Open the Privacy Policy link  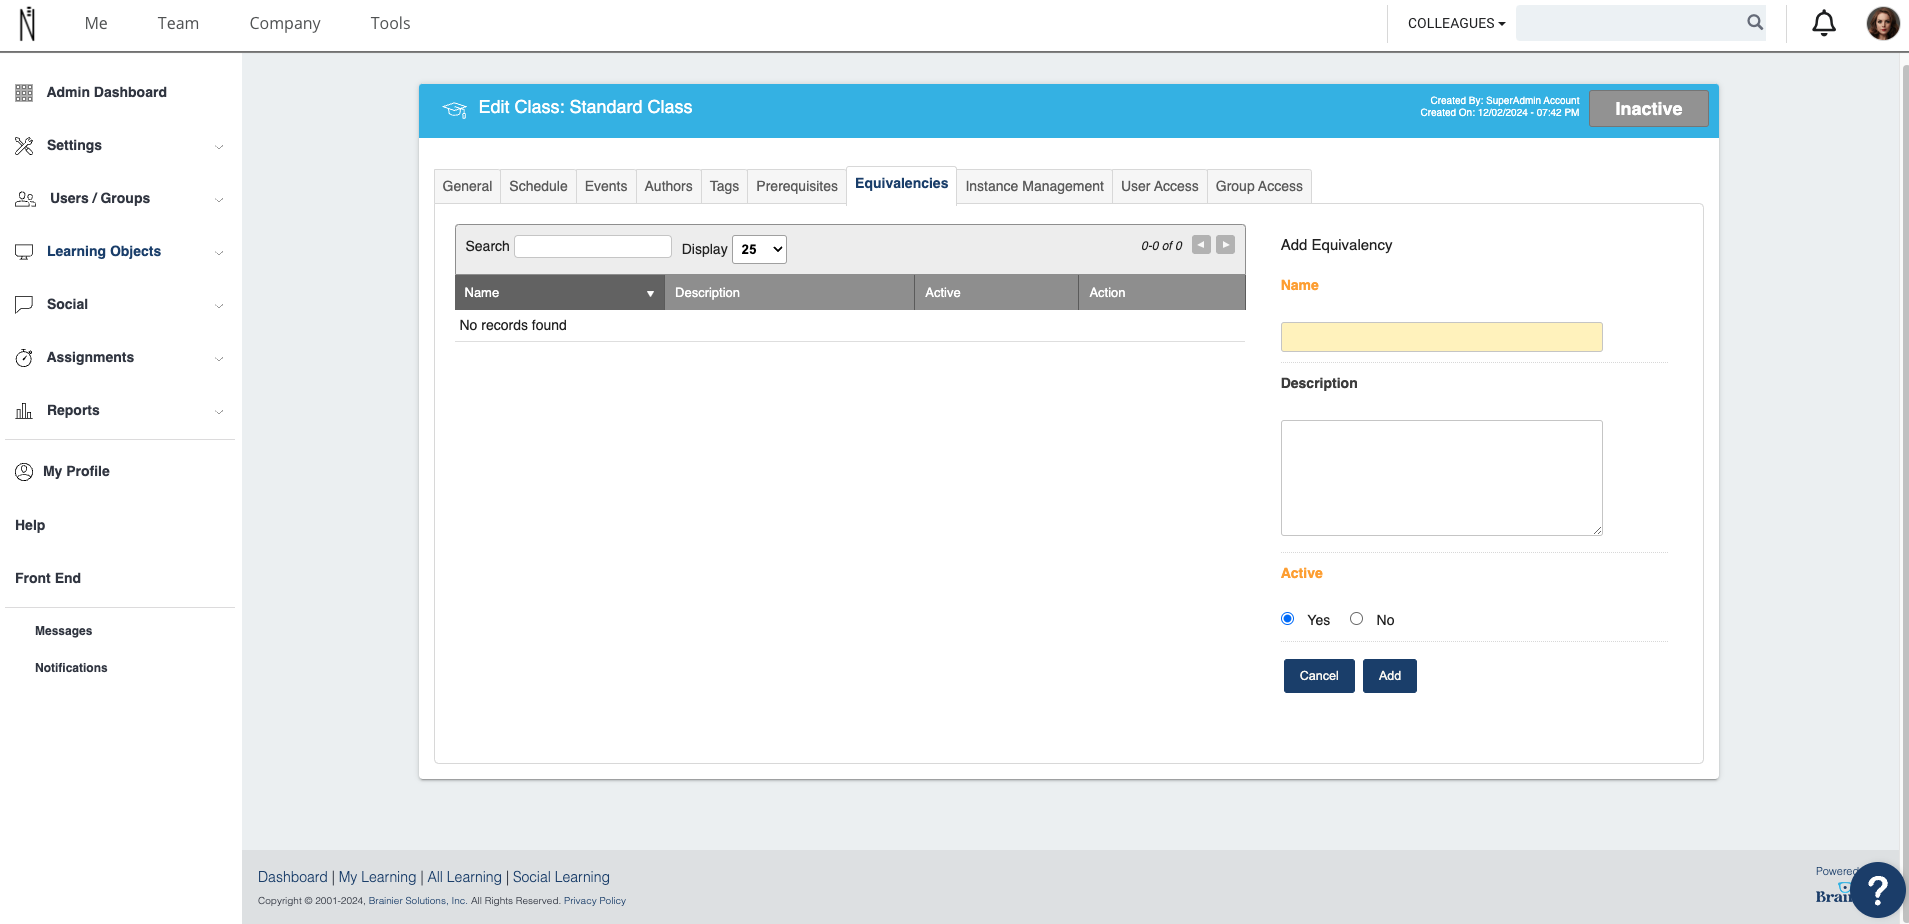coord(595,901)
